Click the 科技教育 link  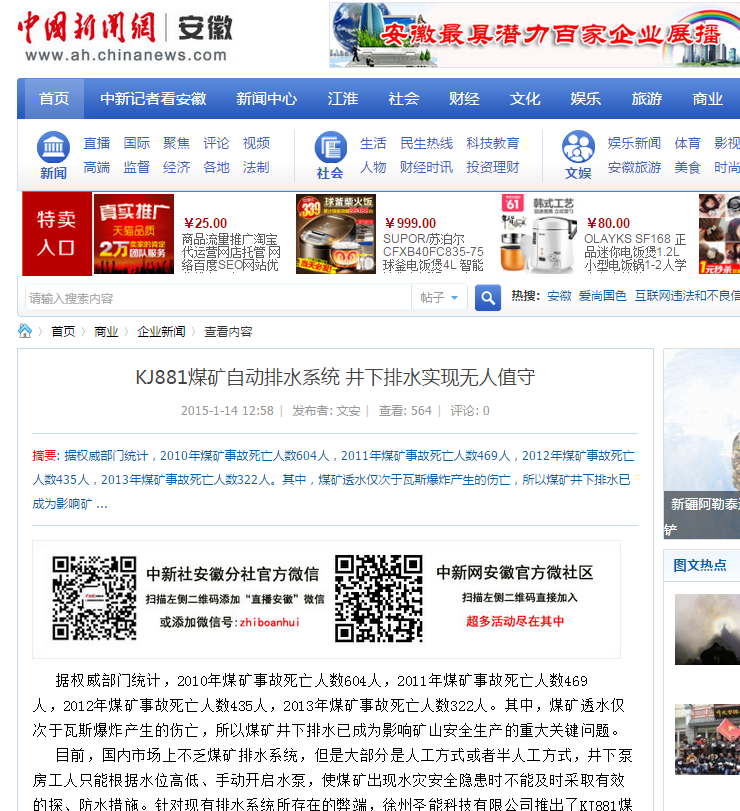pyautogui.click(x=492, y=143)
